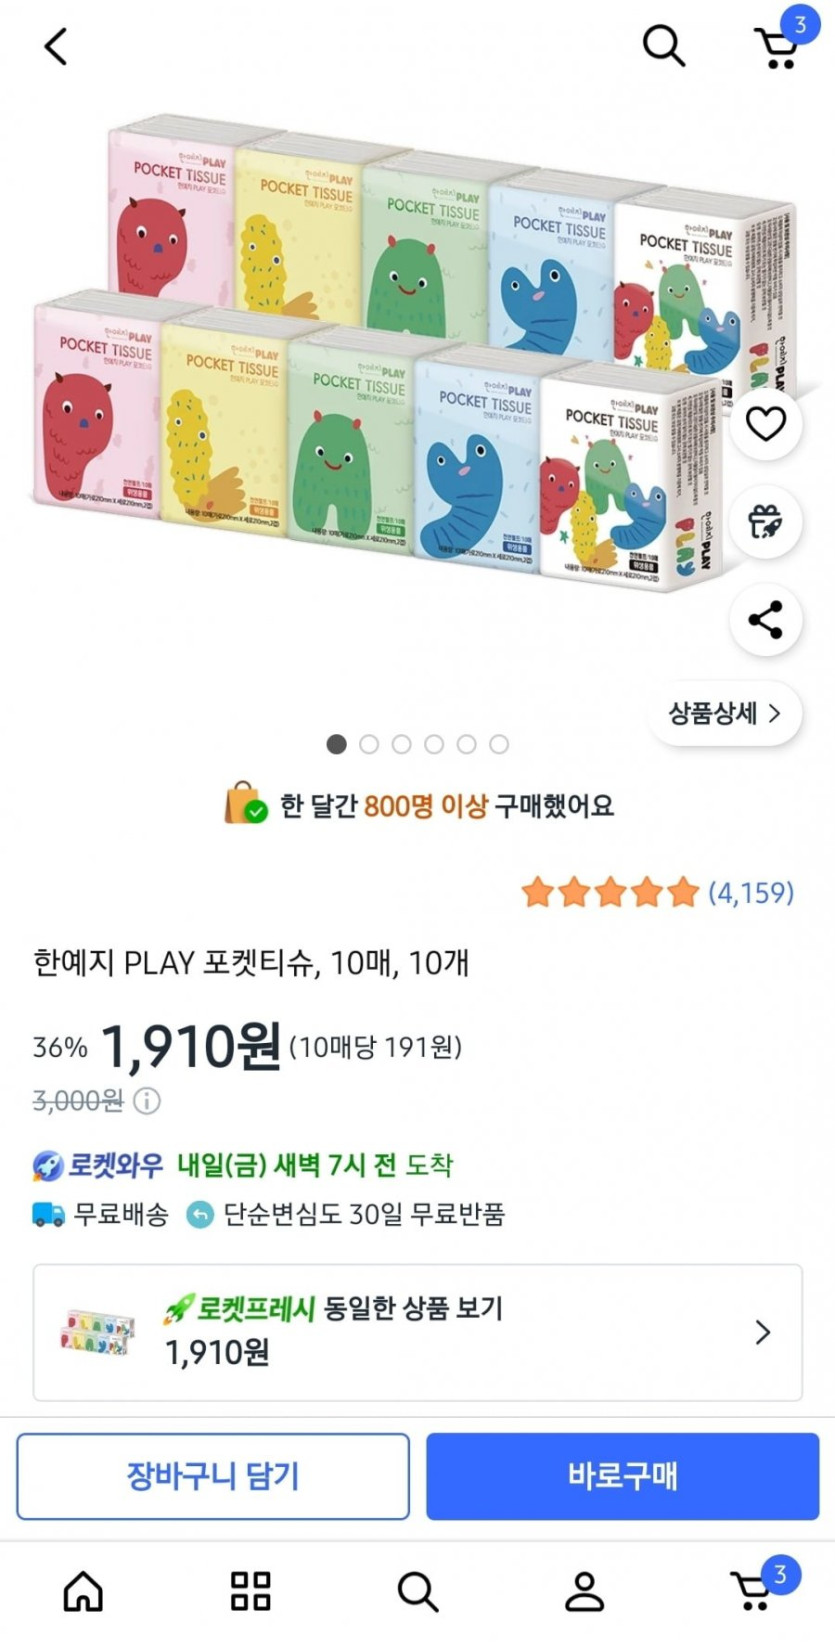The image size is (835, 1648).
Task: Go to Home in bottom navigation
Action: [x=83, y=1591]
